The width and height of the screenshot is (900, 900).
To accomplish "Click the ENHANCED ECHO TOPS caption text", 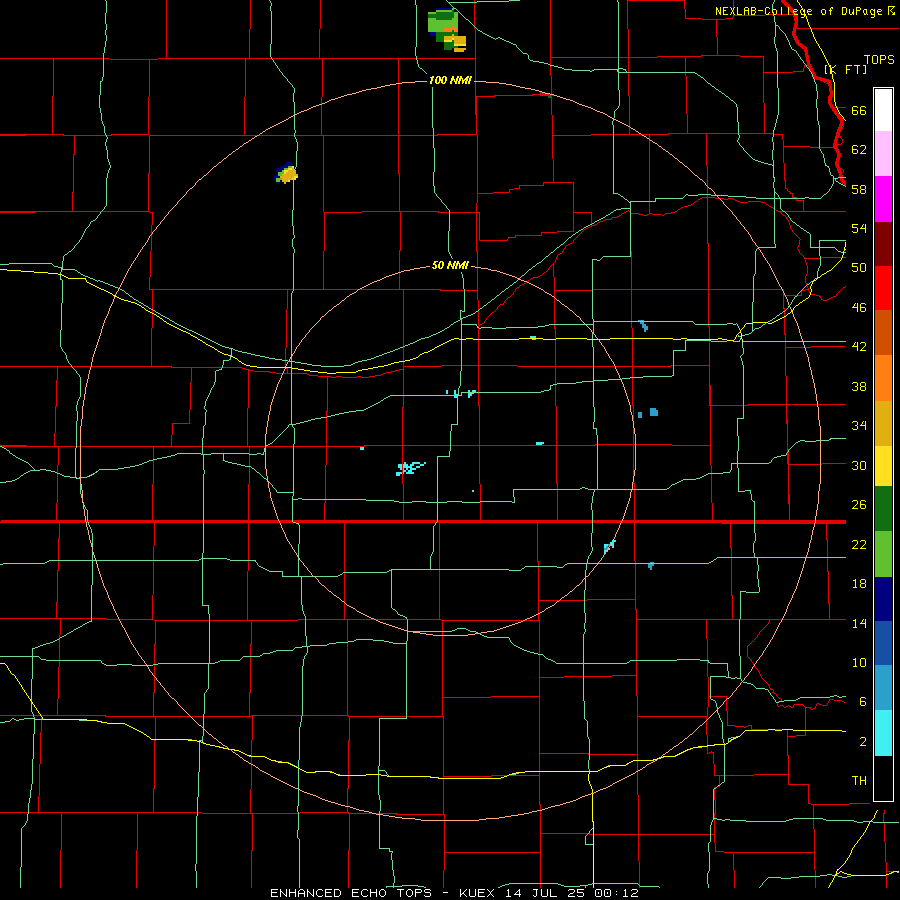I will 351,893.
